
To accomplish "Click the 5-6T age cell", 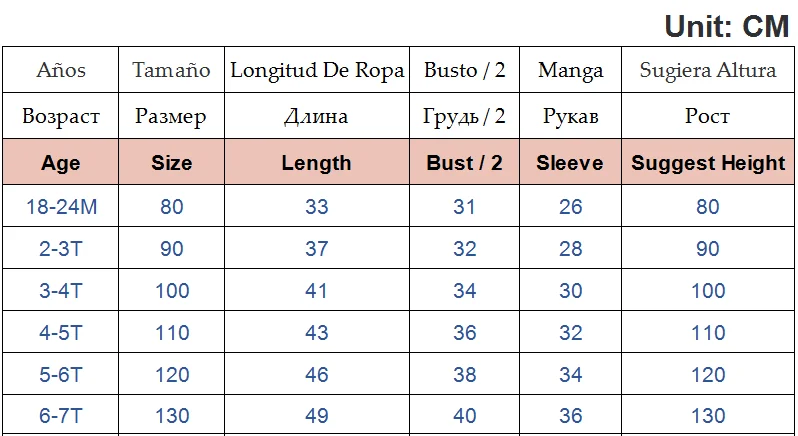I will click(61, 375).
